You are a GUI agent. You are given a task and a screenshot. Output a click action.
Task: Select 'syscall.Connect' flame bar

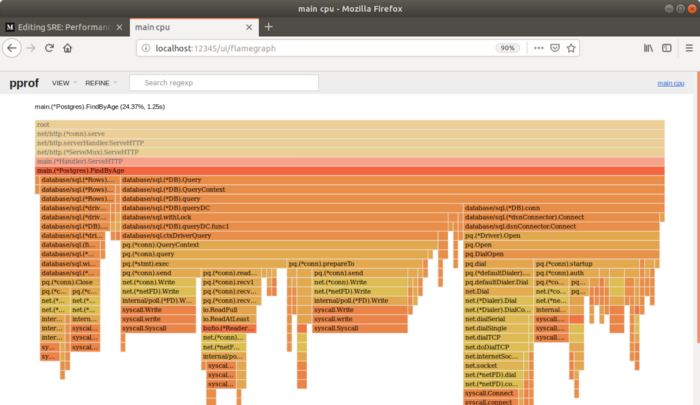click(x=491, y=393)
